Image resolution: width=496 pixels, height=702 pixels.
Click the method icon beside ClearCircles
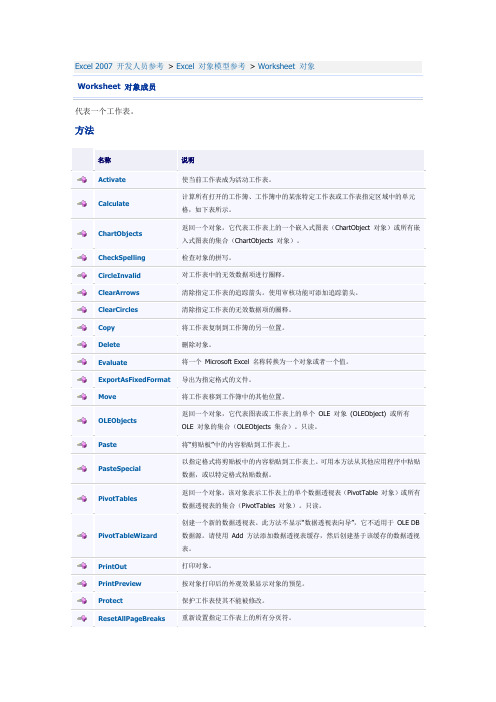(82, 309)
